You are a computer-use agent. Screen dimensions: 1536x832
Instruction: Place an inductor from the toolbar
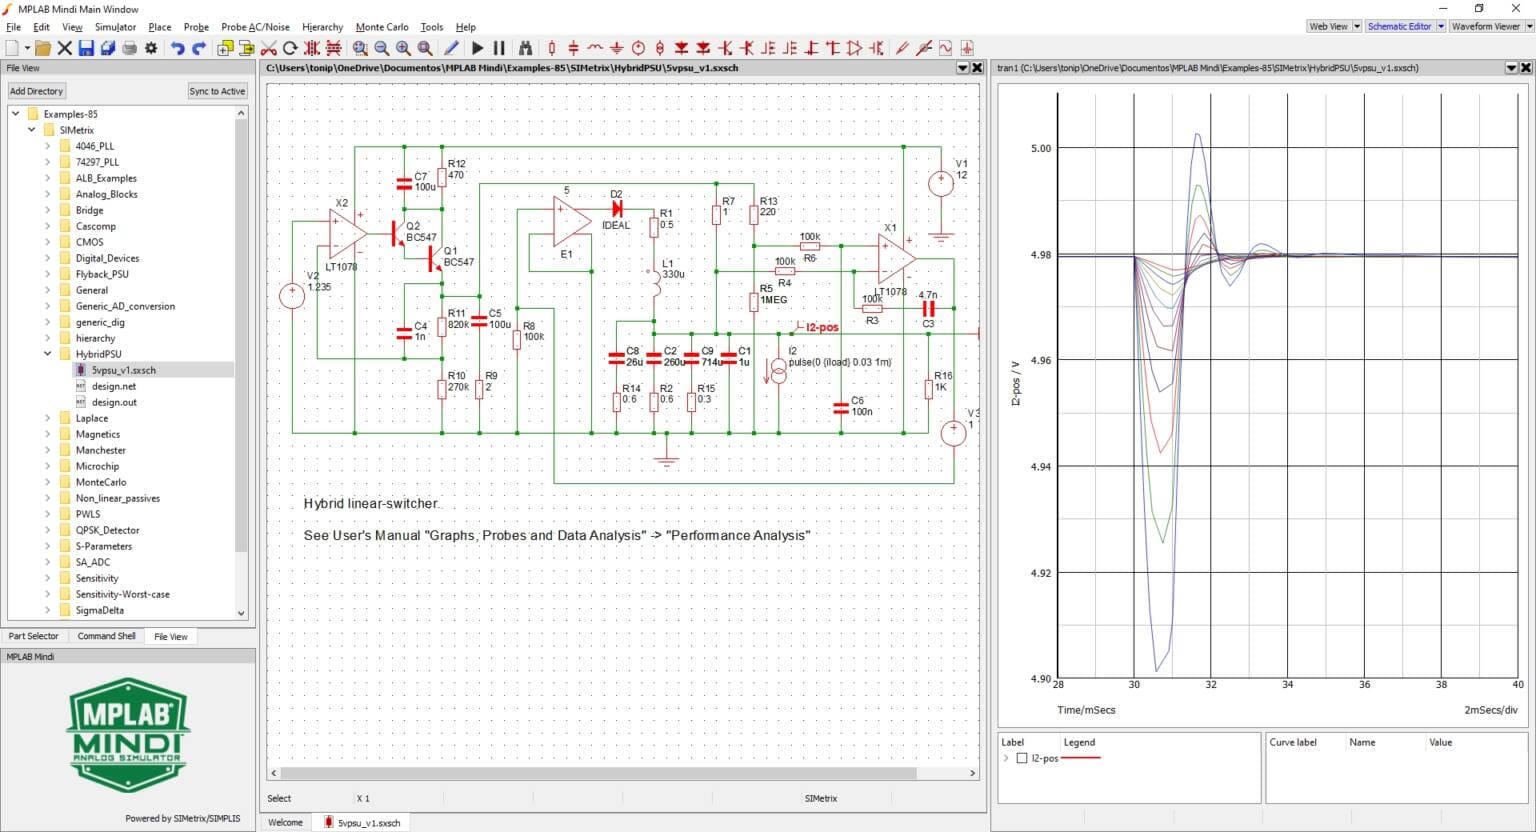pyautogui.click(x=595, y=47)
